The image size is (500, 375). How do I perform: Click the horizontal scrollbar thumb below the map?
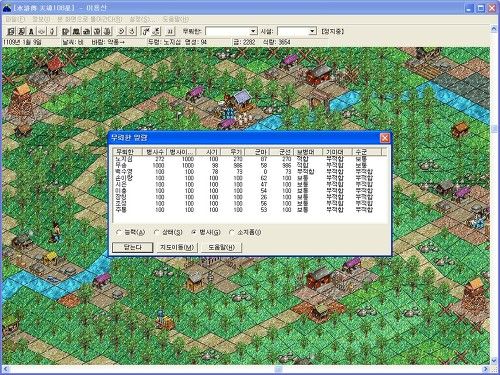278,369
